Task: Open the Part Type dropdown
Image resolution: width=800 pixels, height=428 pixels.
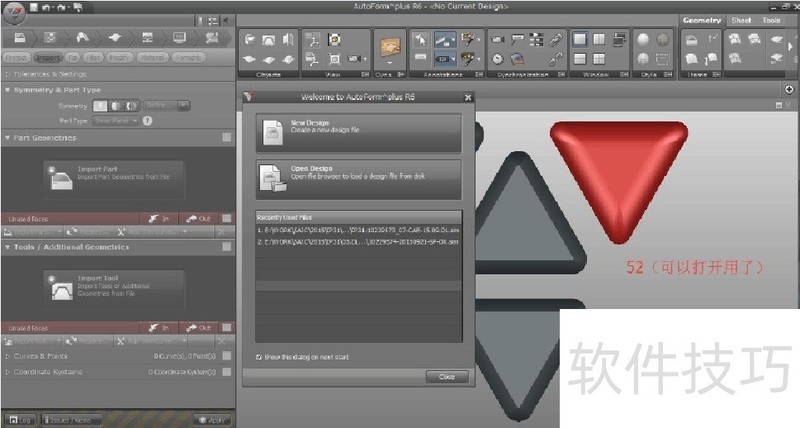Action: [116, 121]
